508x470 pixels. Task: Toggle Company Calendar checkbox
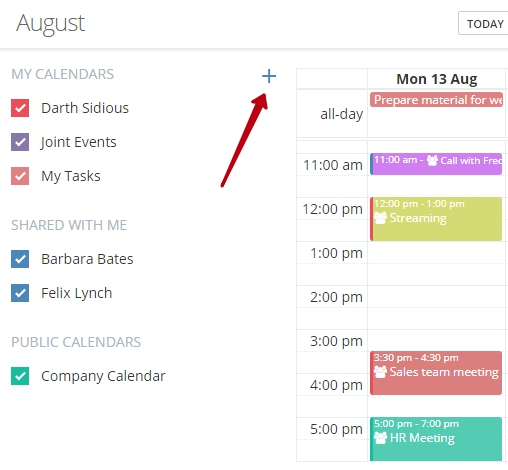pyautogui.click(x=20, y=376)
